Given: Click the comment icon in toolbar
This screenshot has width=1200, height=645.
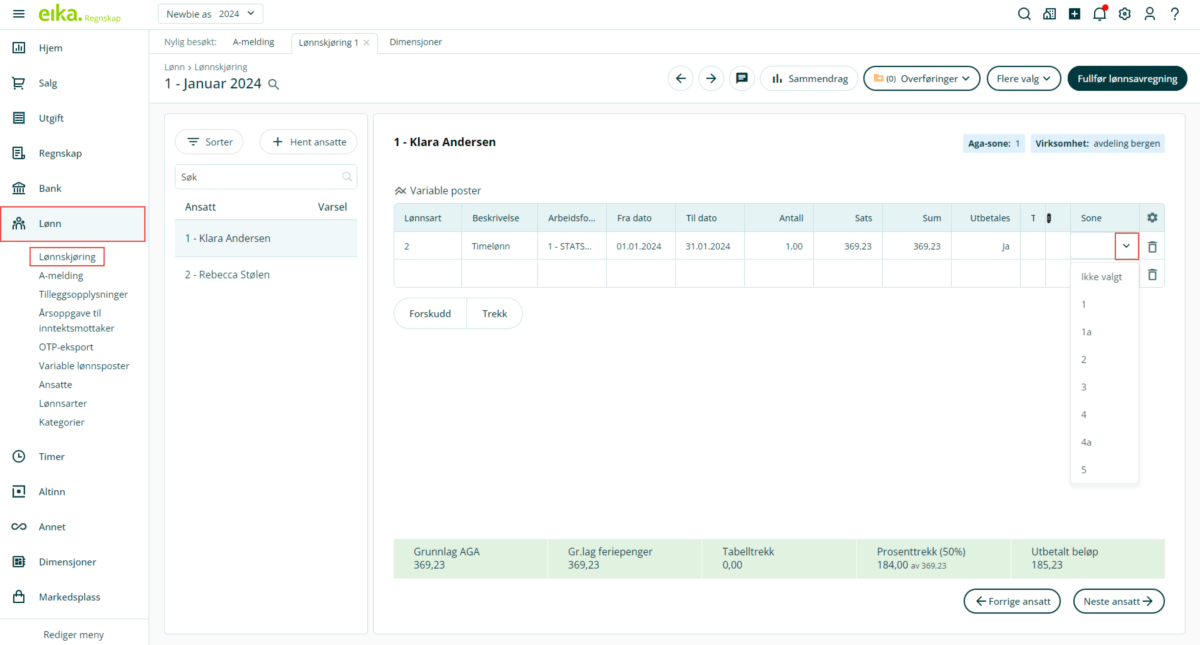Looking at the screenshot, I should (742, 78).
